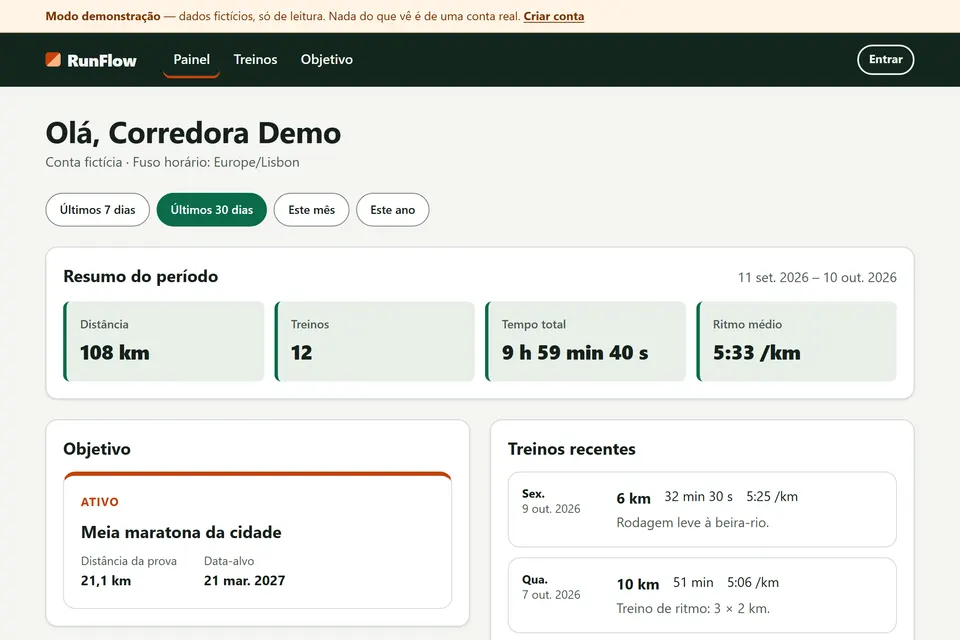This screenshot has height=640, width=960.
Task: Click the Resumo do período heading
Action: tap(141, 276)
